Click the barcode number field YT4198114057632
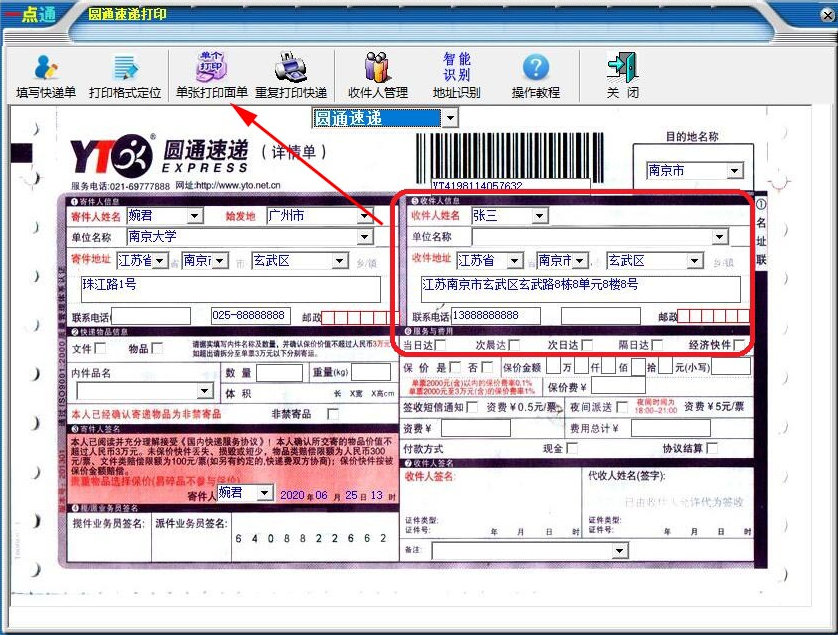This screenshot has width=838, height=635. tap(511, 185)
